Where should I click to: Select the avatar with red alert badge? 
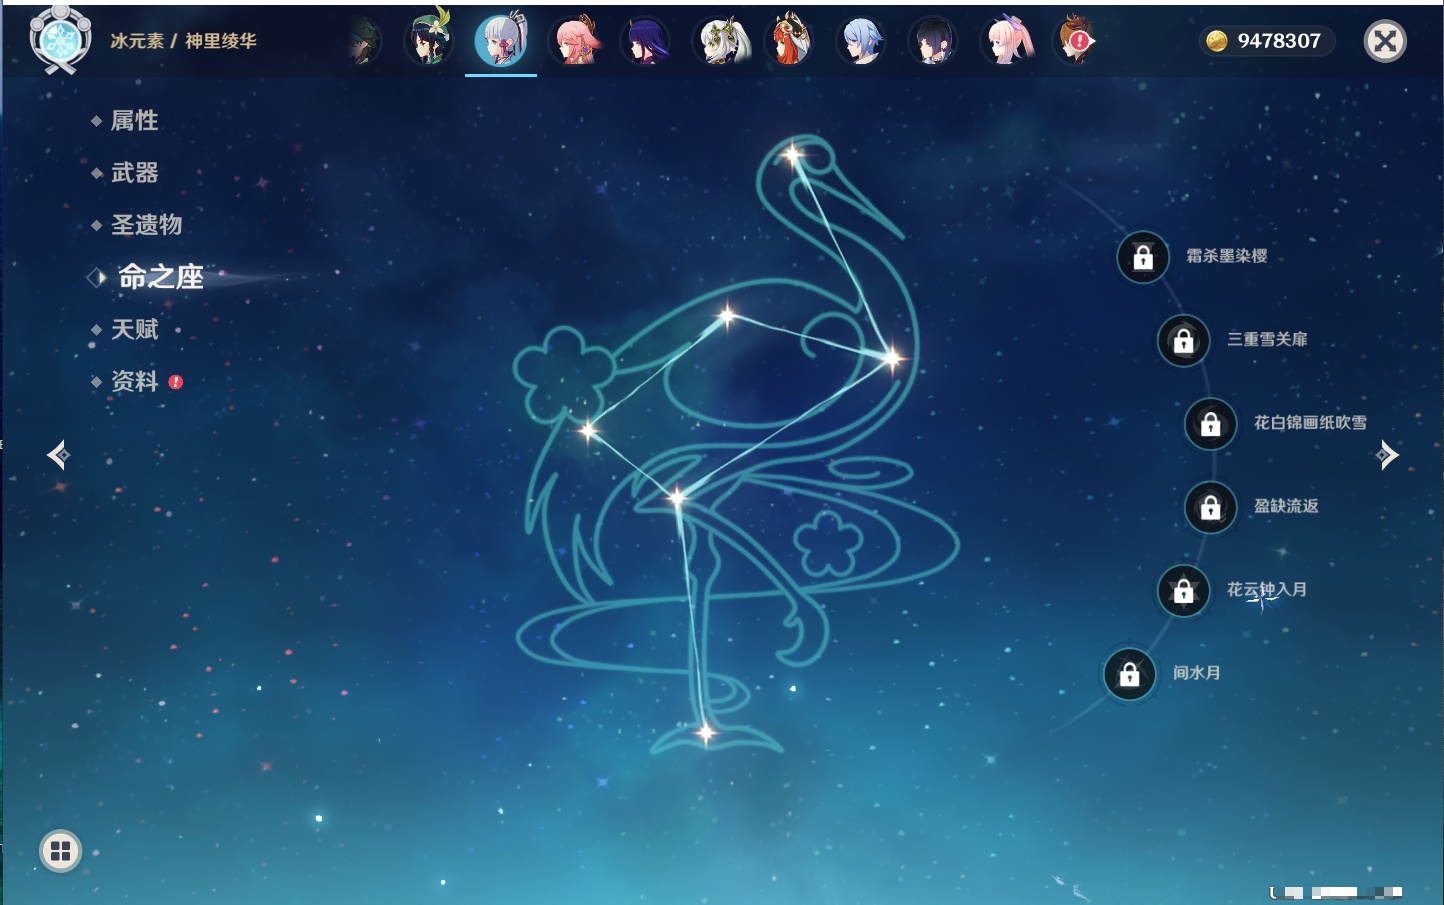point(1077,41)
